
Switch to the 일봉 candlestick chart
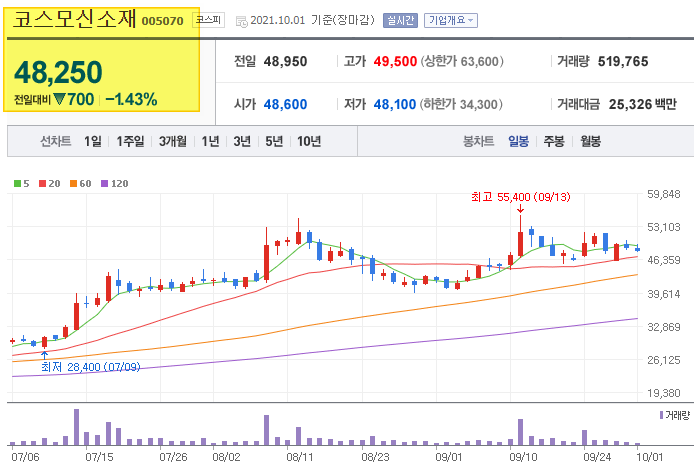[518, 141]
